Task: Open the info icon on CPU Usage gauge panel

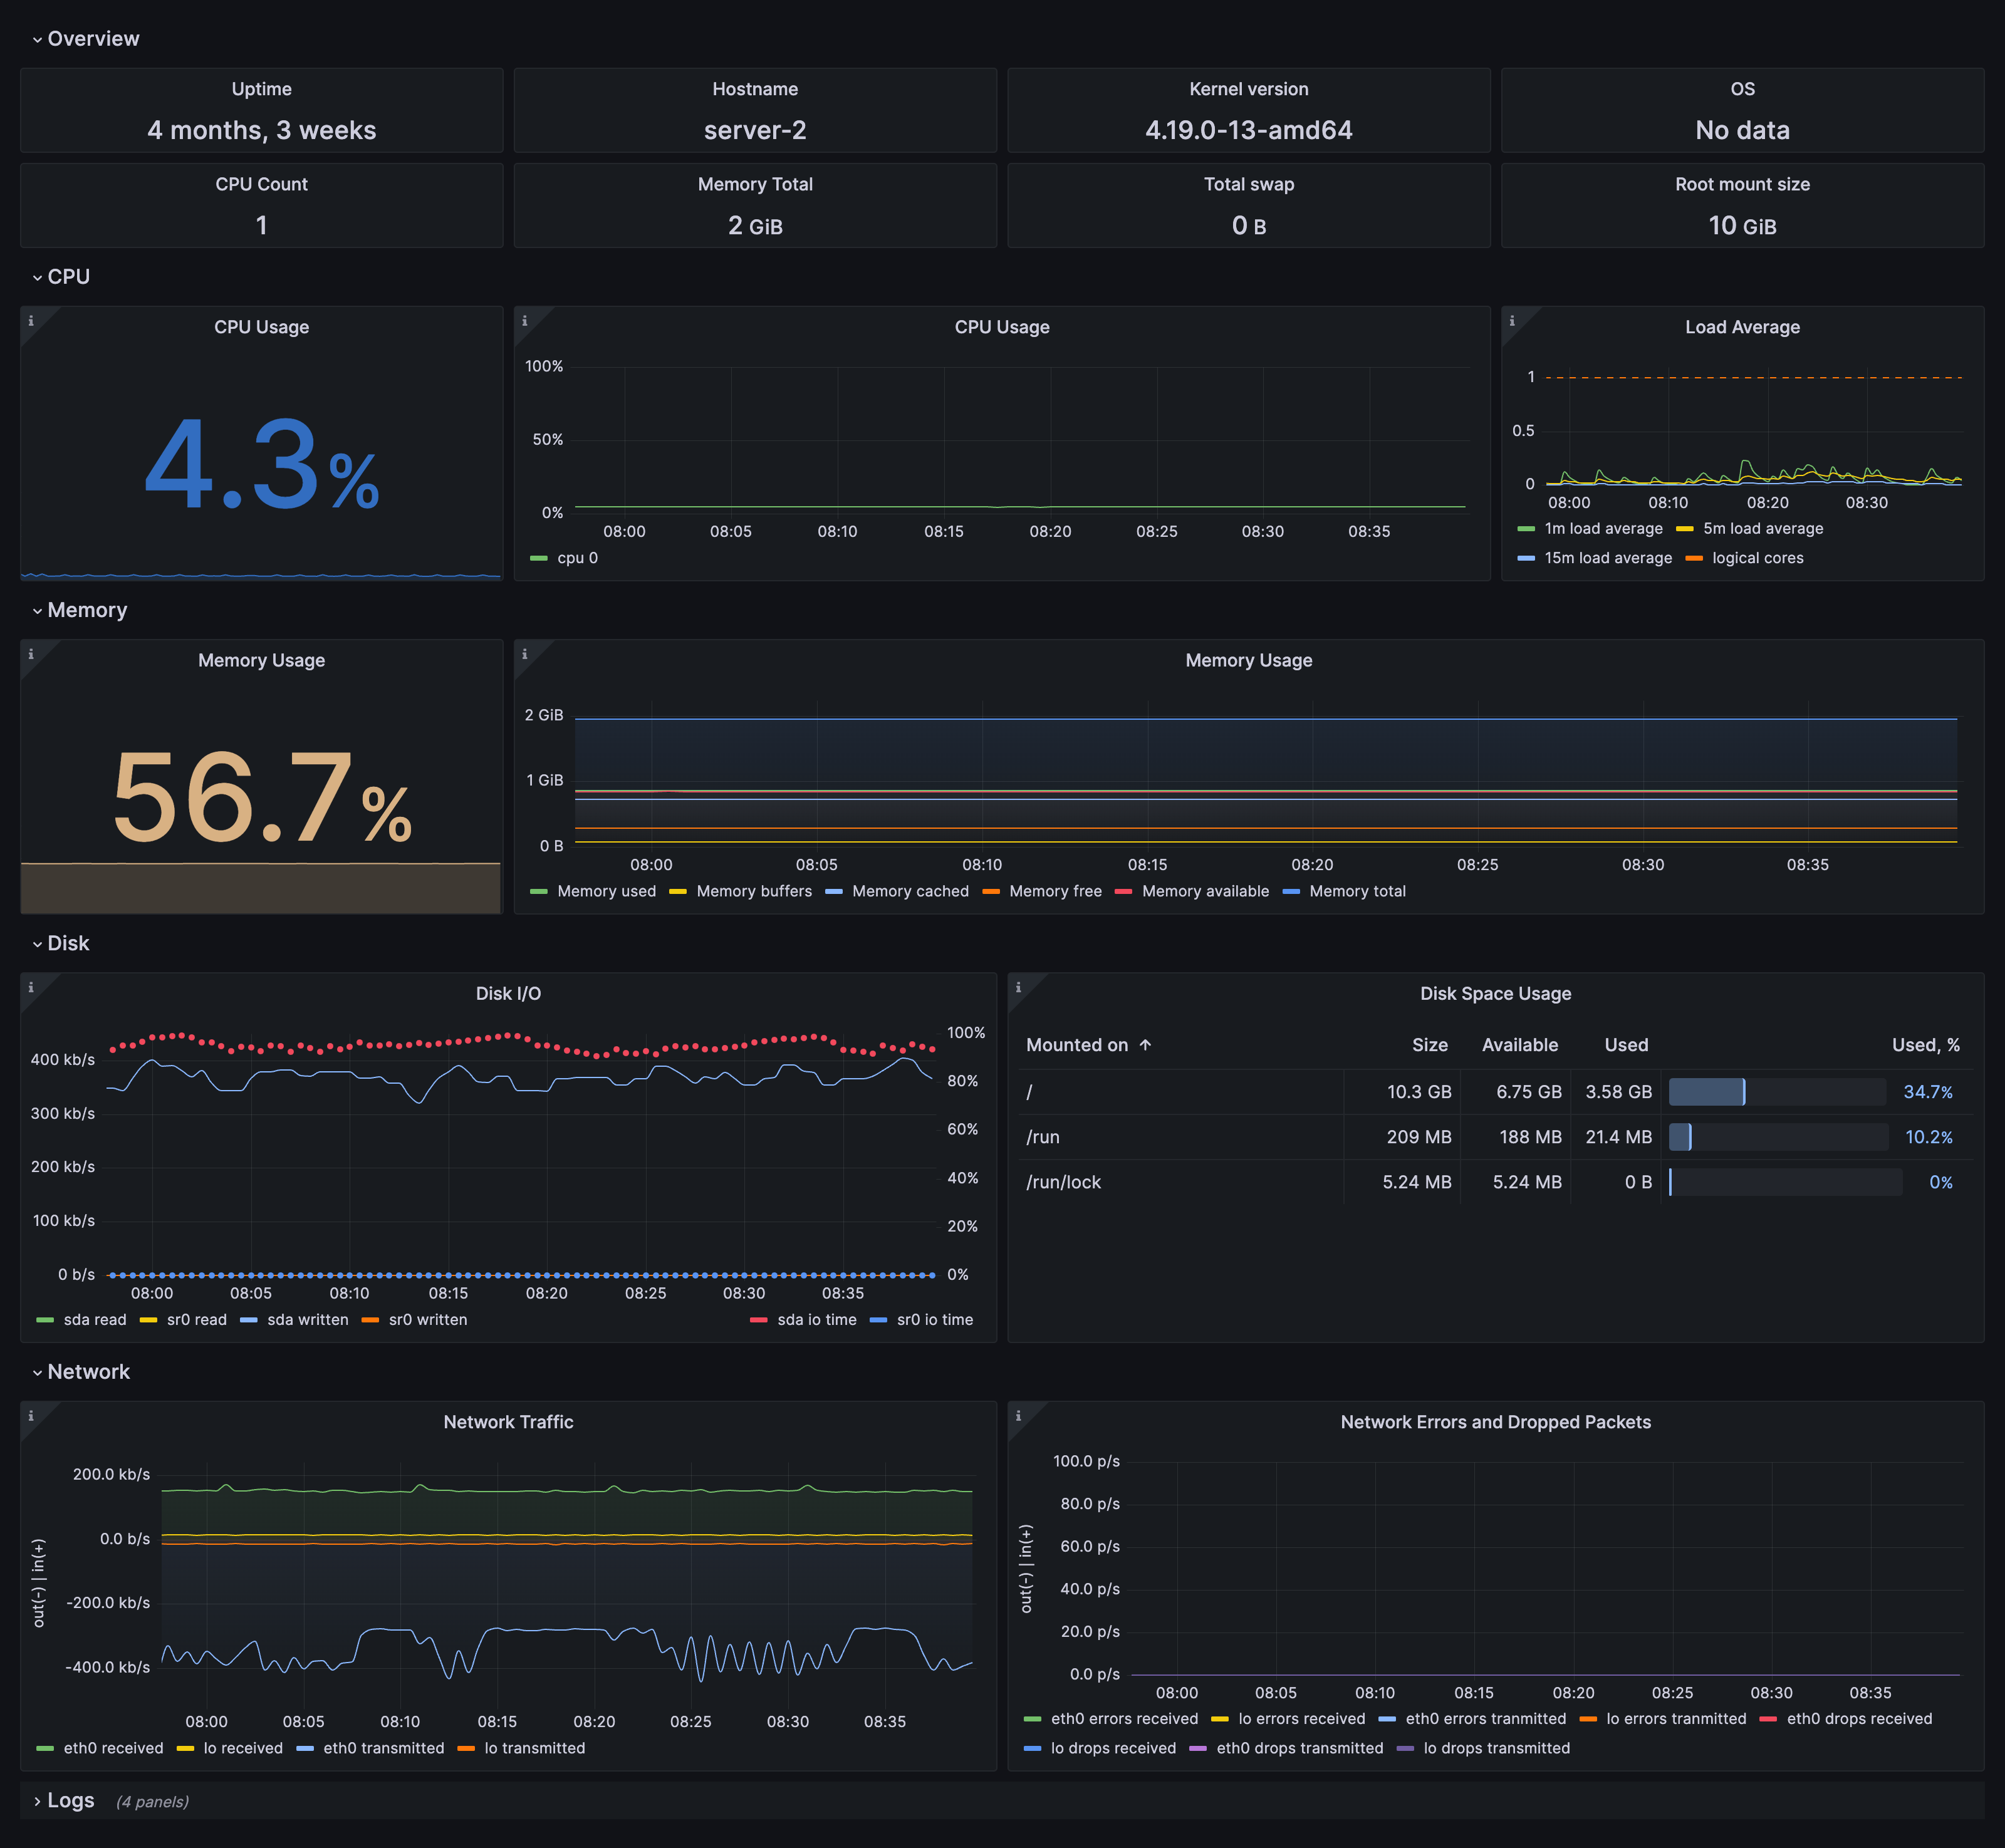Action: pos(31,320)
